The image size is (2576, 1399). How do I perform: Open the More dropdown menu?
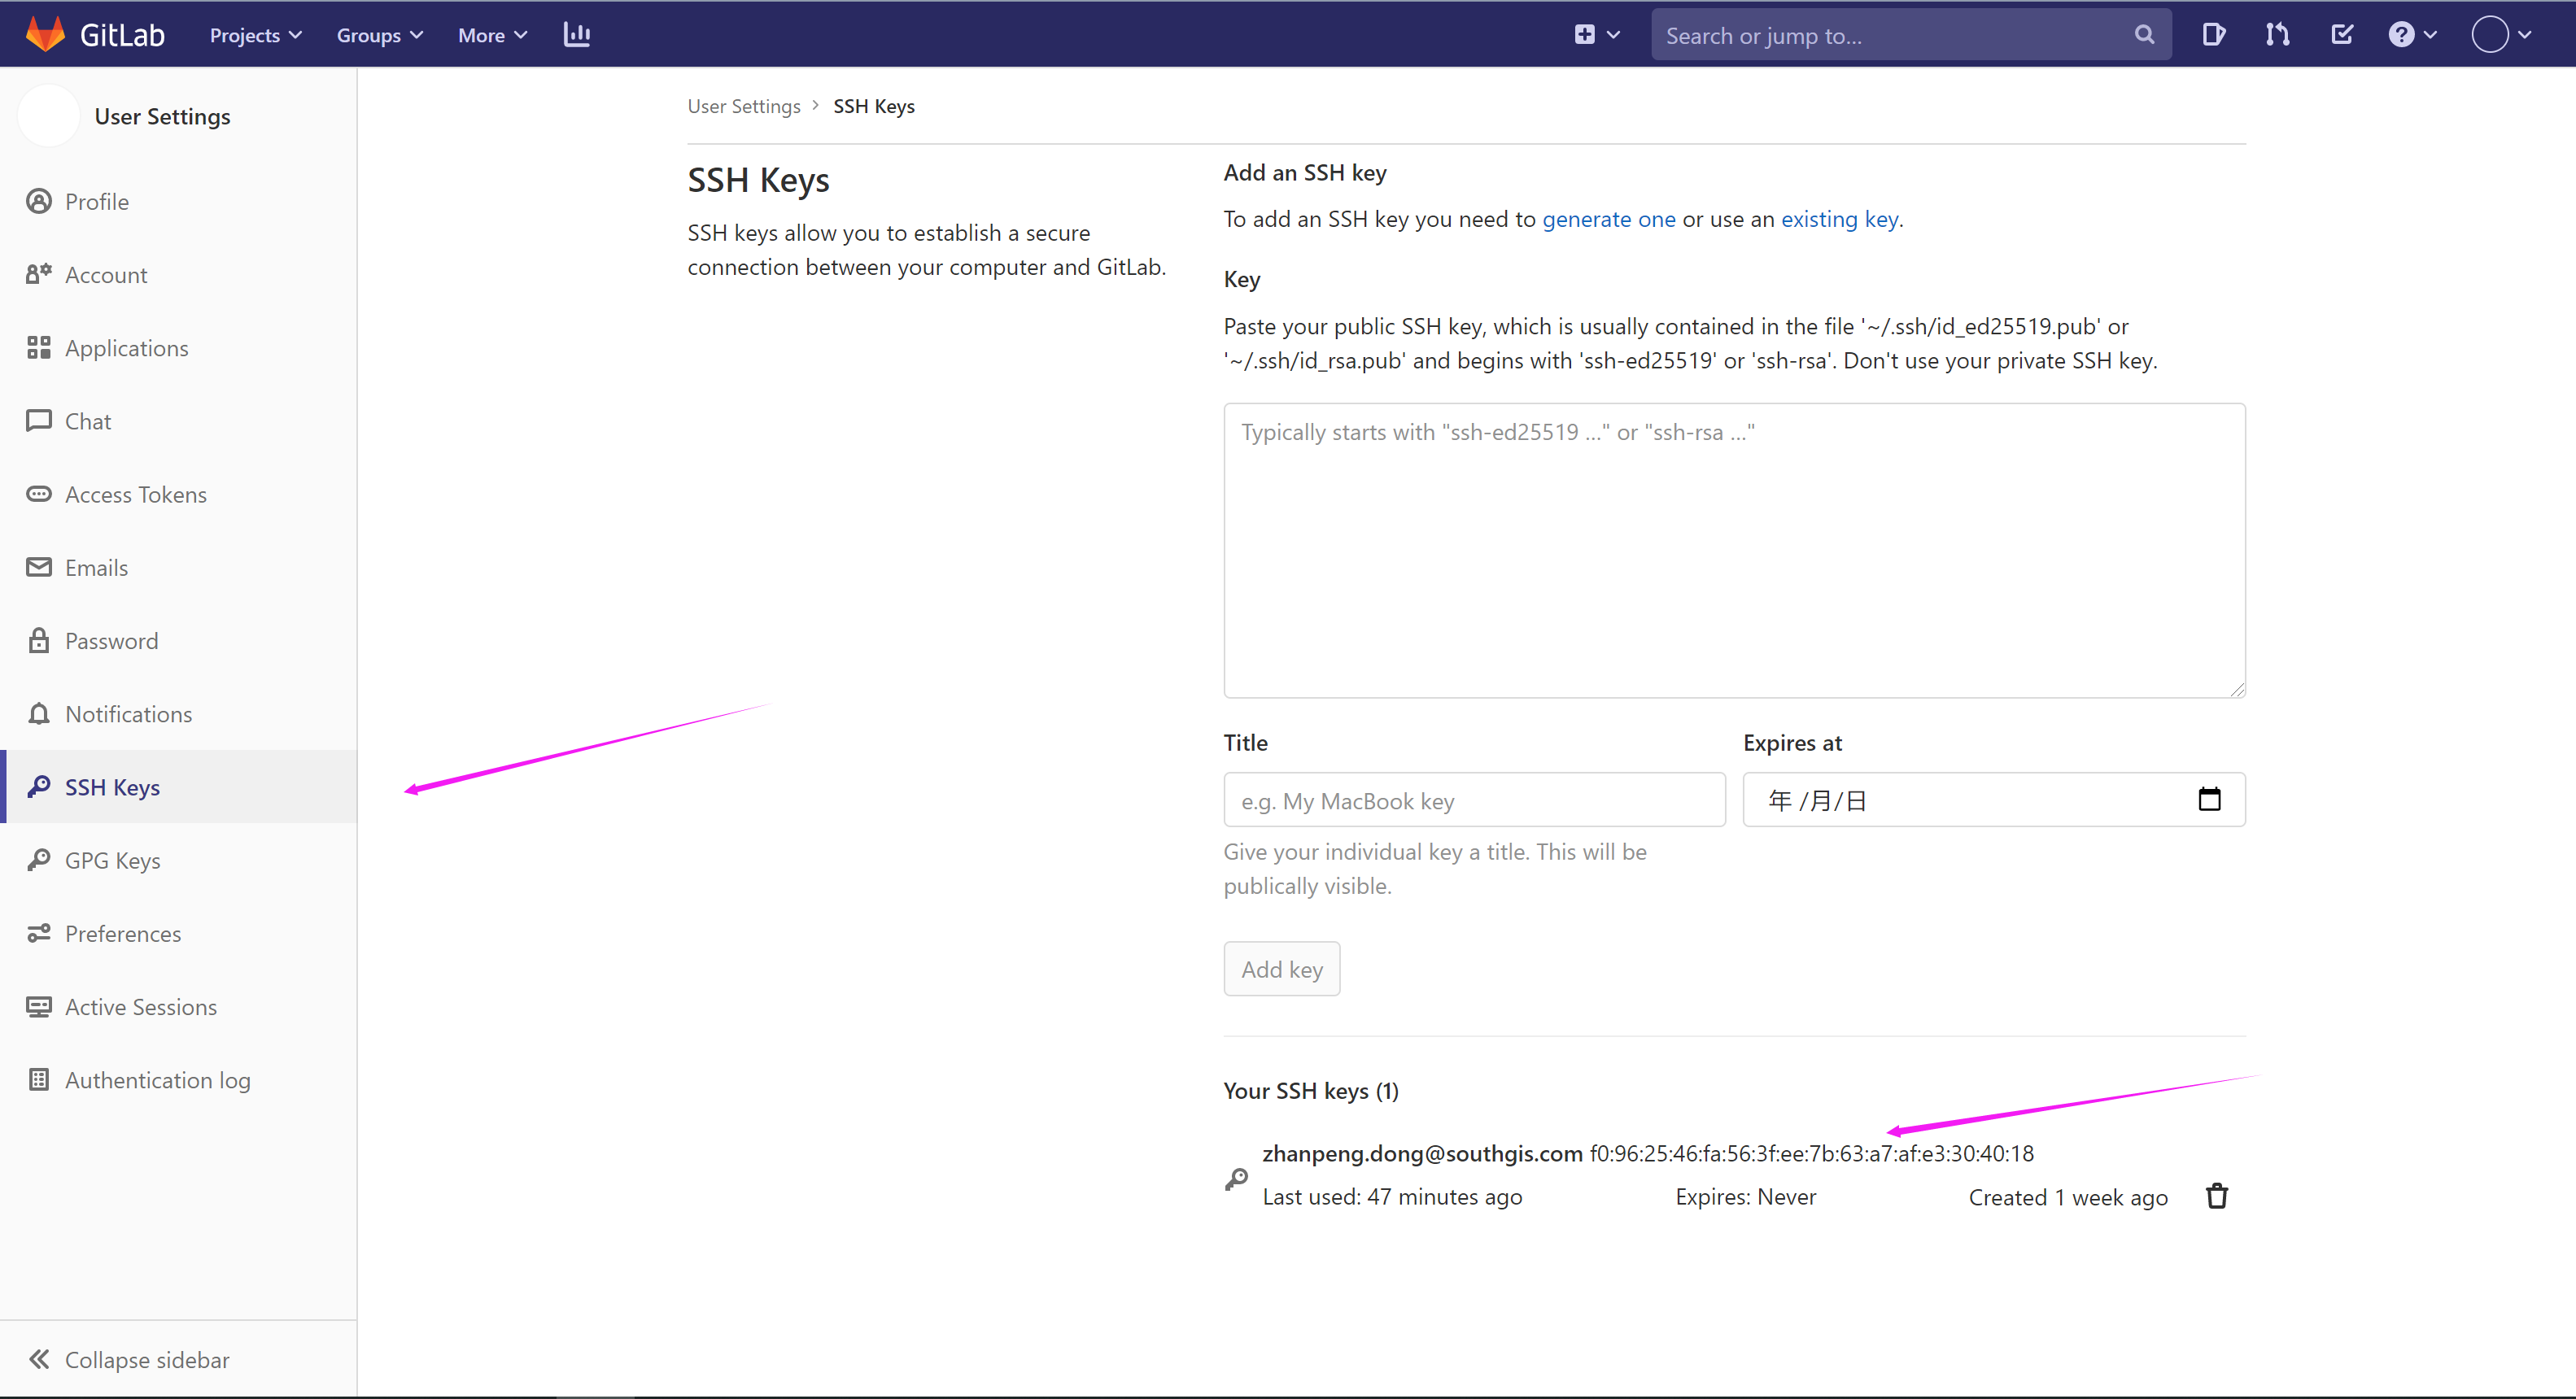tap(492, 35)
